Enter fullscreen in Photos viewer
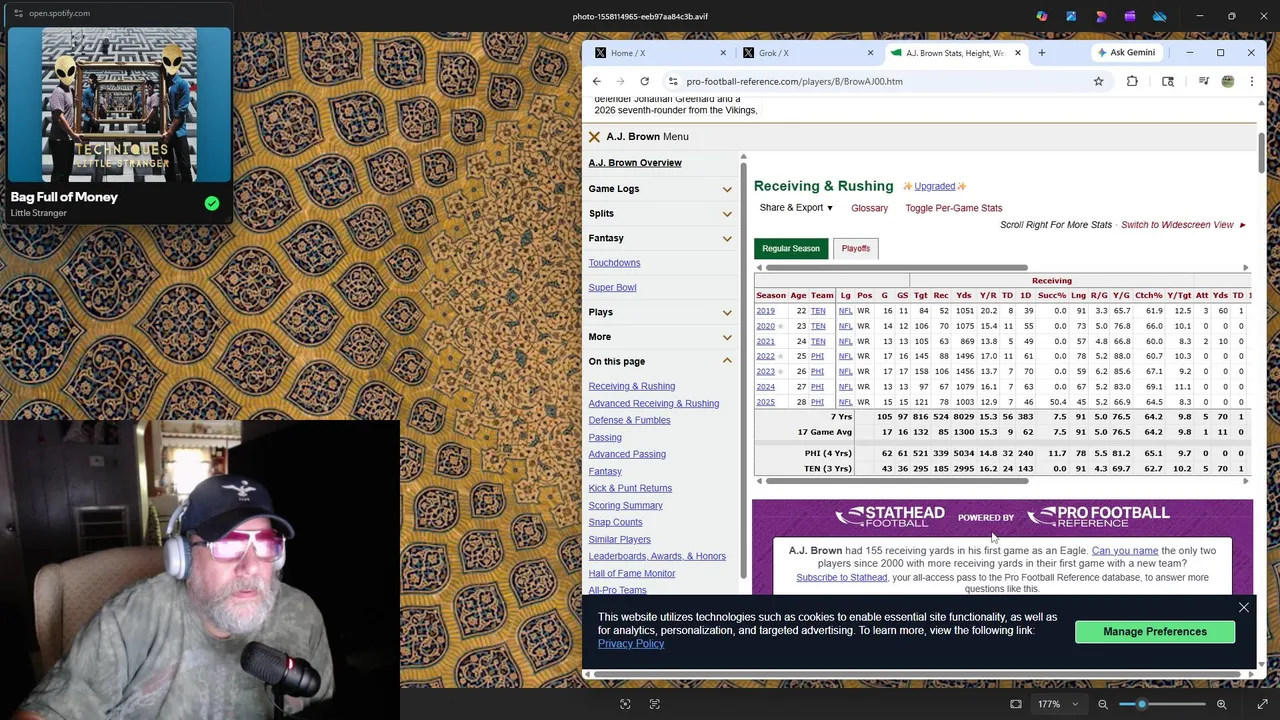Image resolution: width=1280 pixels, height=720 pixels. (1262, 704)
